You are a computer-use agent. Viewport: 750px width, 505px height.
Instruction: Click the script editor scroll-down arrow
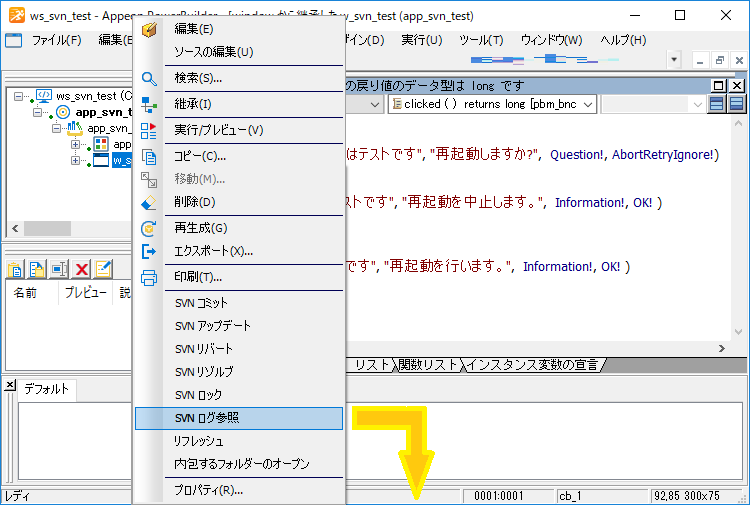pyautogui.click(x=738, y=332)
